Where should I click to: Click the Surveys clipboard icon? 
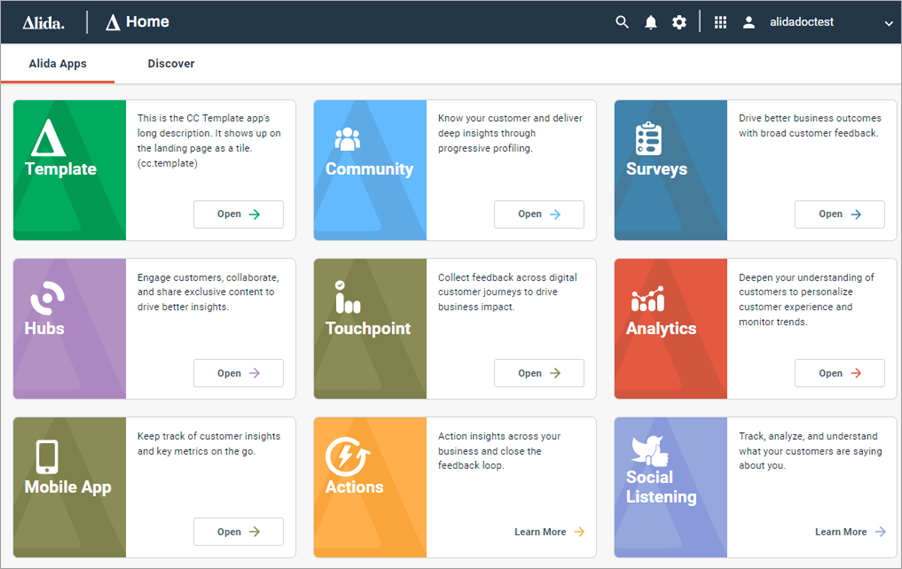[648, 139]
